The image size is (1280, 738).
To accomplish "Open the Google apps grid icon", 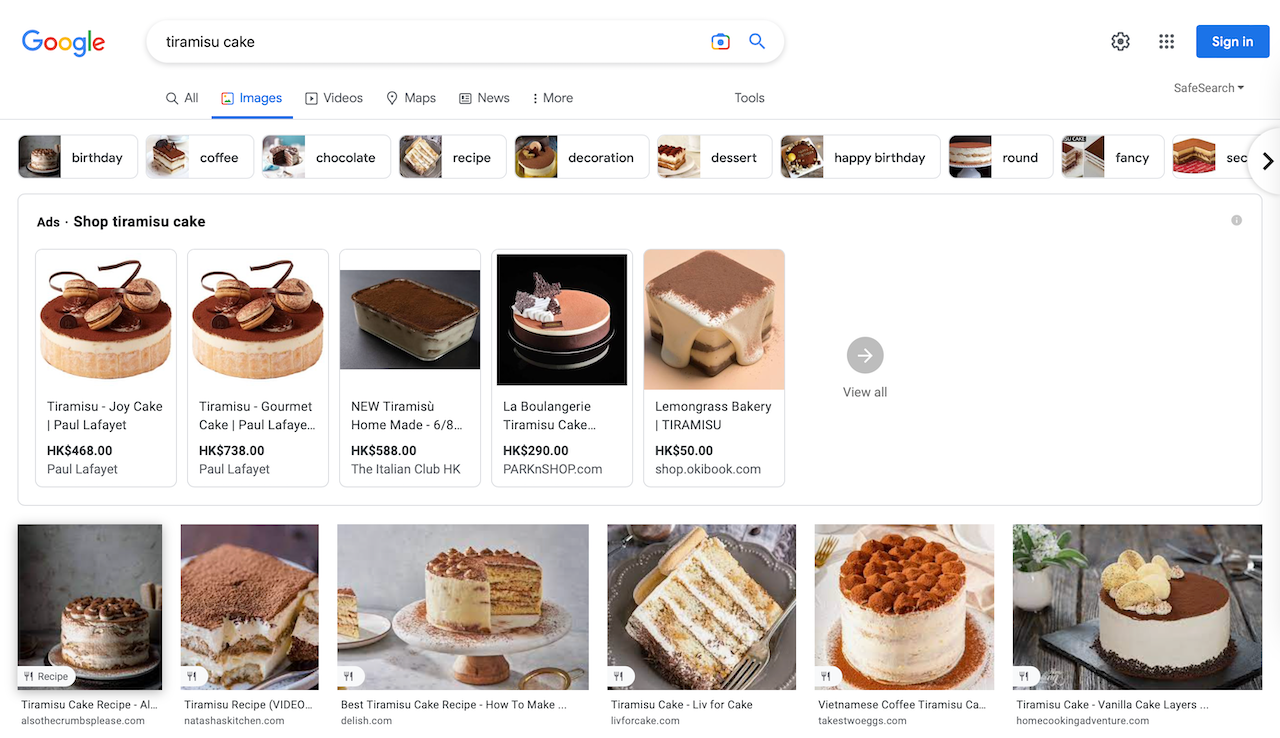I will click(x=1166, y=42).
